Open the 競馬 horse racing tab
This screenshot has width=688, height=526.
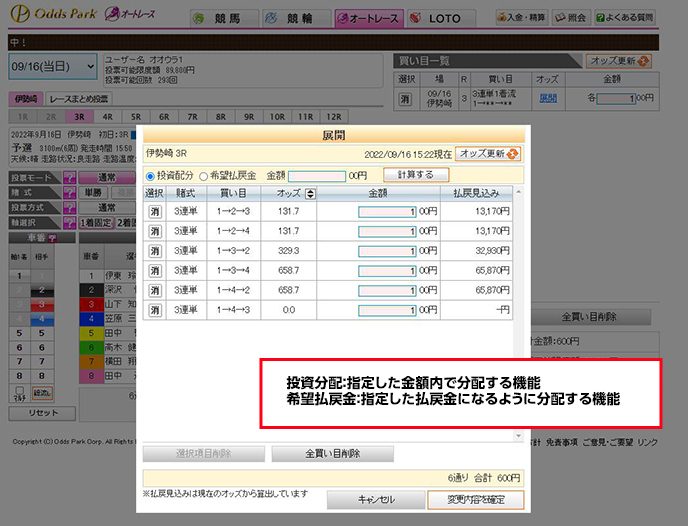[224, 18]
